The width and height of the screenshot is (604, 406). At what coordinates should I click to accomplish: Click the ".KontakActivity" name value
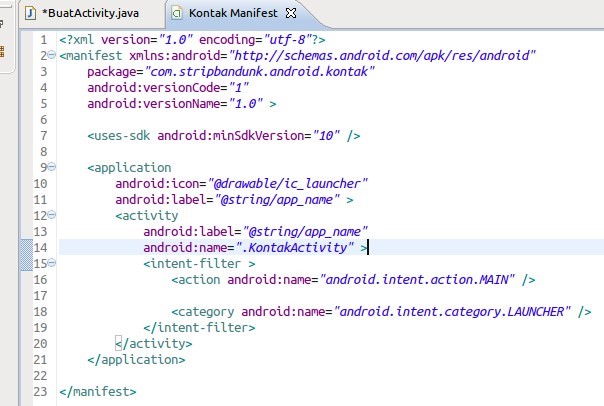(294, 247)
